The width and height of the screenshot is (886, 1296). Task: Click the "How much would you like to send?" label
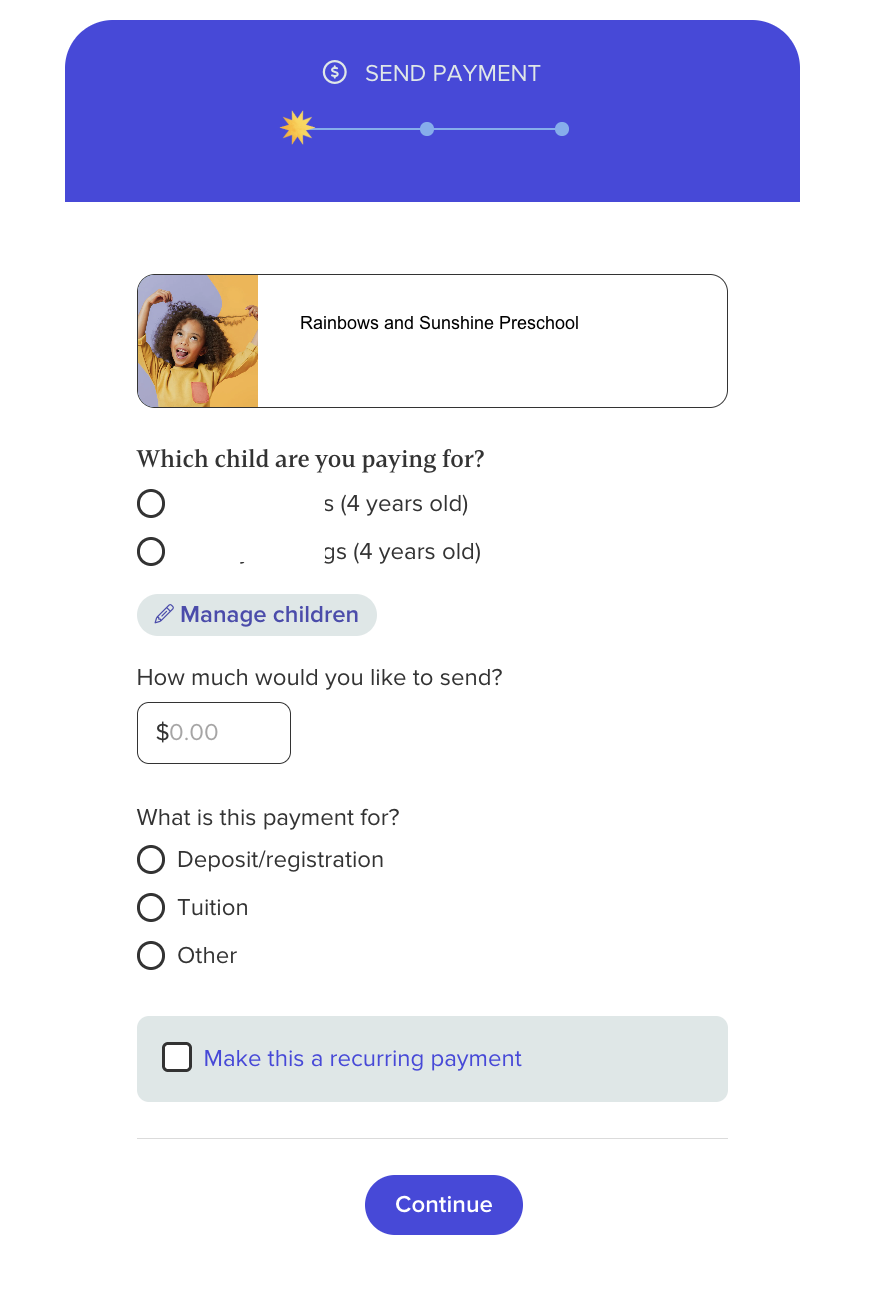tap(319, 678)
